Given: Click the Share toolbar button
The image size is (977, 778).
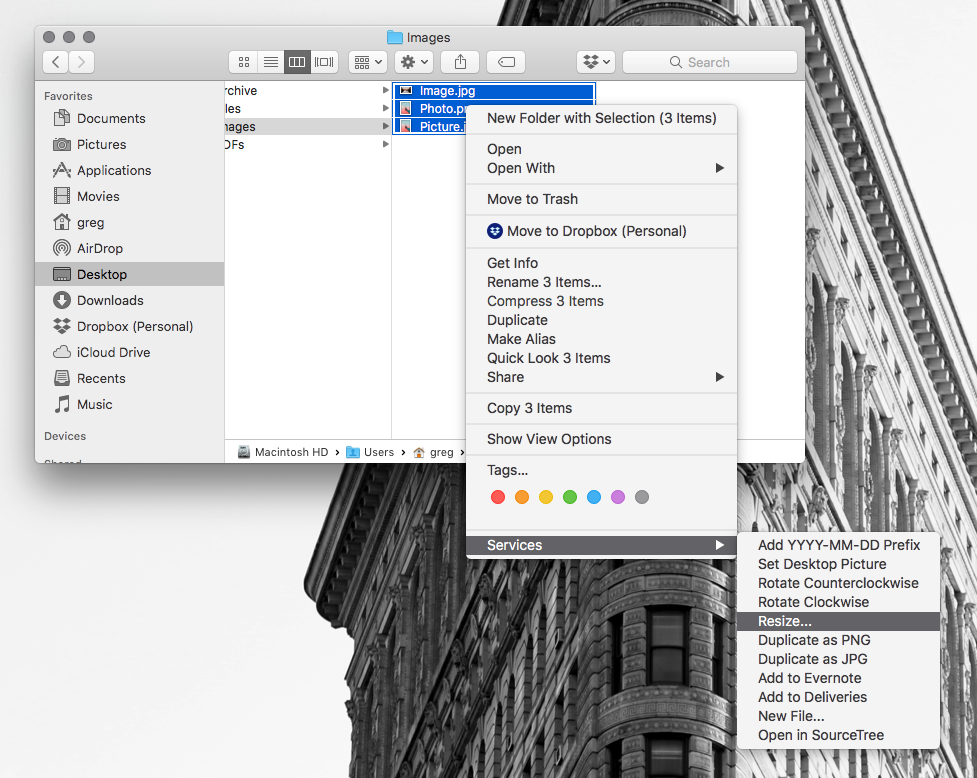Looking at the screenshot, I should (460, 62).
